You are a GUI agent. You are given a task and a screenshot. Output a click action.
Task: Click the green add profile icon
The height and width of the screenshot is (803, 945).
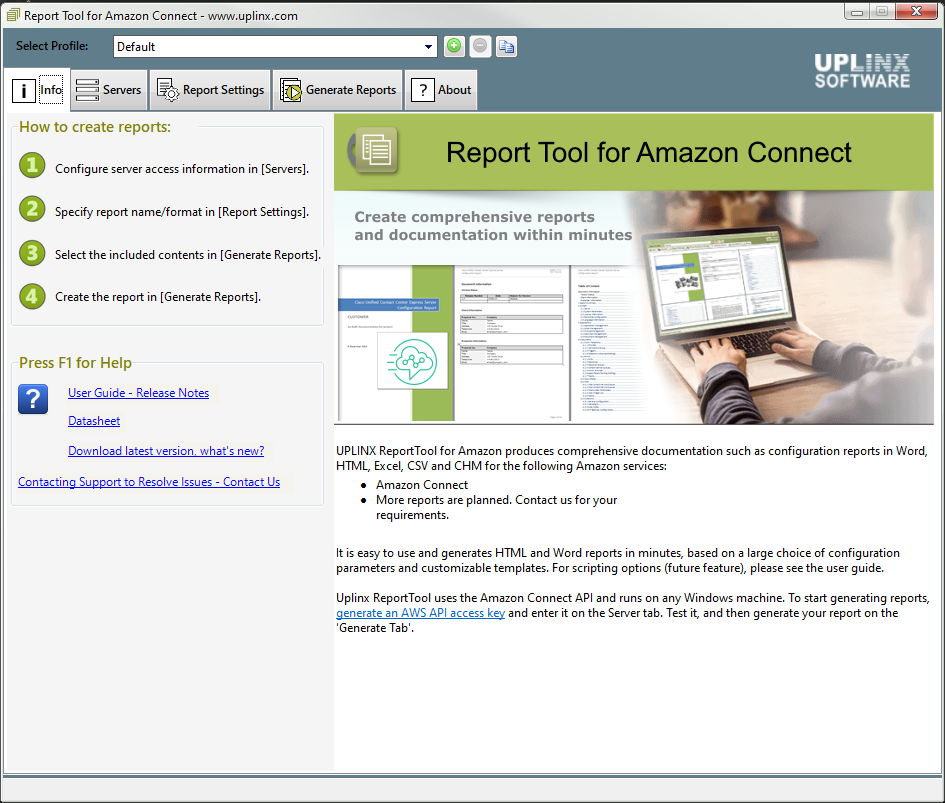point(454,46)
